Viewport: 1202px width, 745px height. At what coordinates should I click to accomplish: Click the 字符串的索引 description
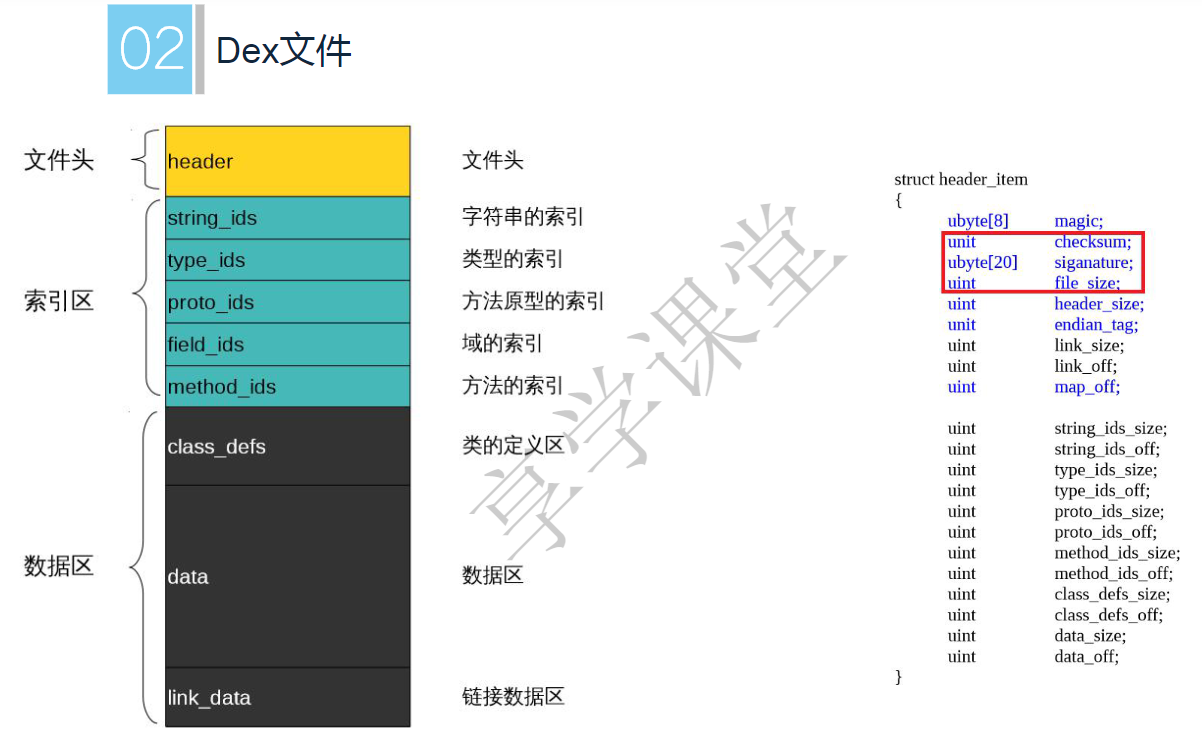click(523, 217)
